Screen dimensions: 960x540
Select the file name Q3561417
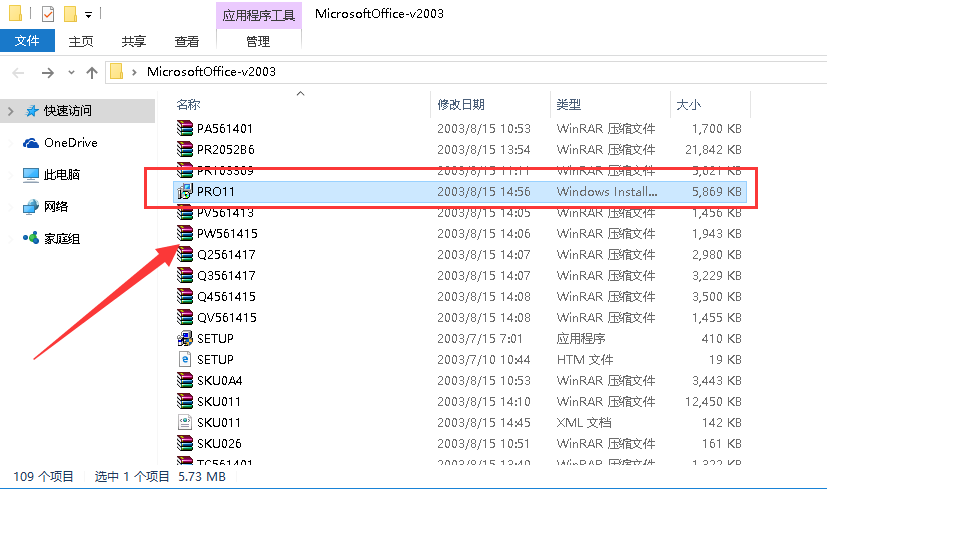tap(226, 276)
